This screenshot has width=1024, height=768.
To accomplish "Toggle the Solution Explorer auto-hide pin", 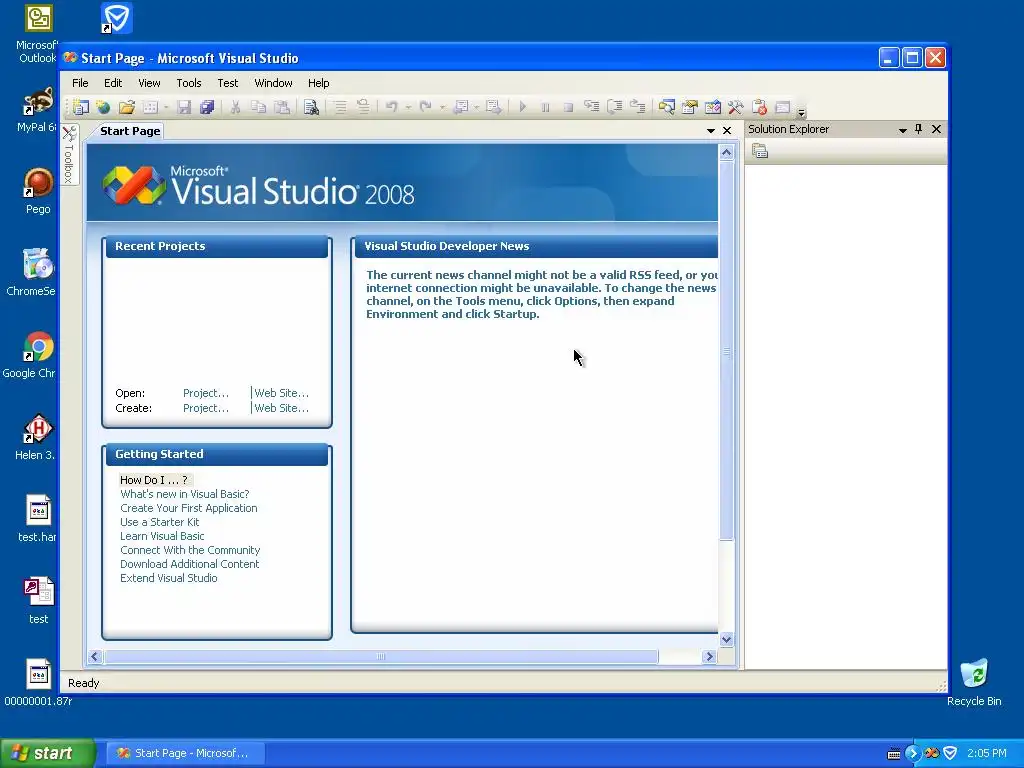I will click(x=918, y=129).
